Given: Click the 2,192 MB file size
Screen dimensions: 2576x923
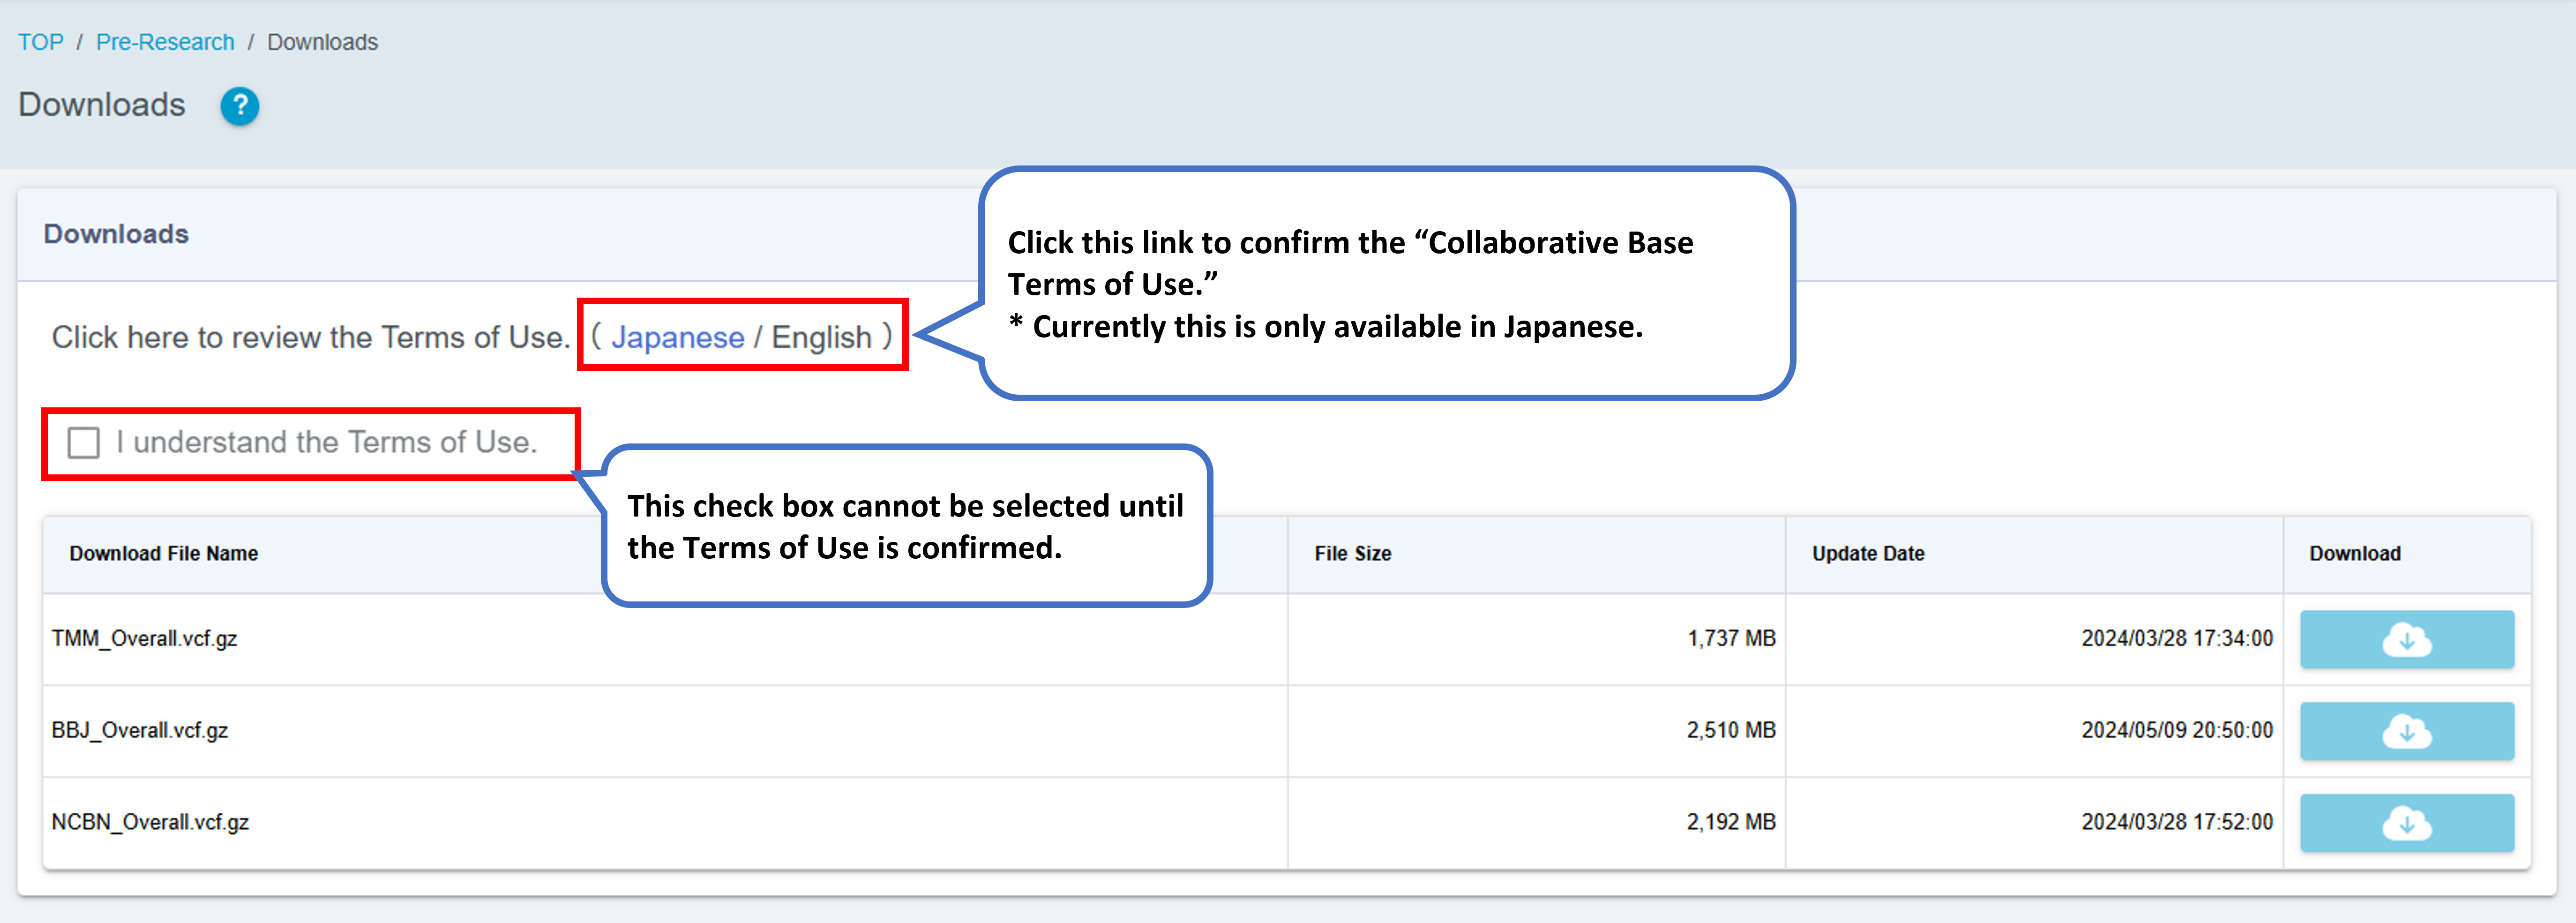Looking at the screenshot, I should [1731, 822].
